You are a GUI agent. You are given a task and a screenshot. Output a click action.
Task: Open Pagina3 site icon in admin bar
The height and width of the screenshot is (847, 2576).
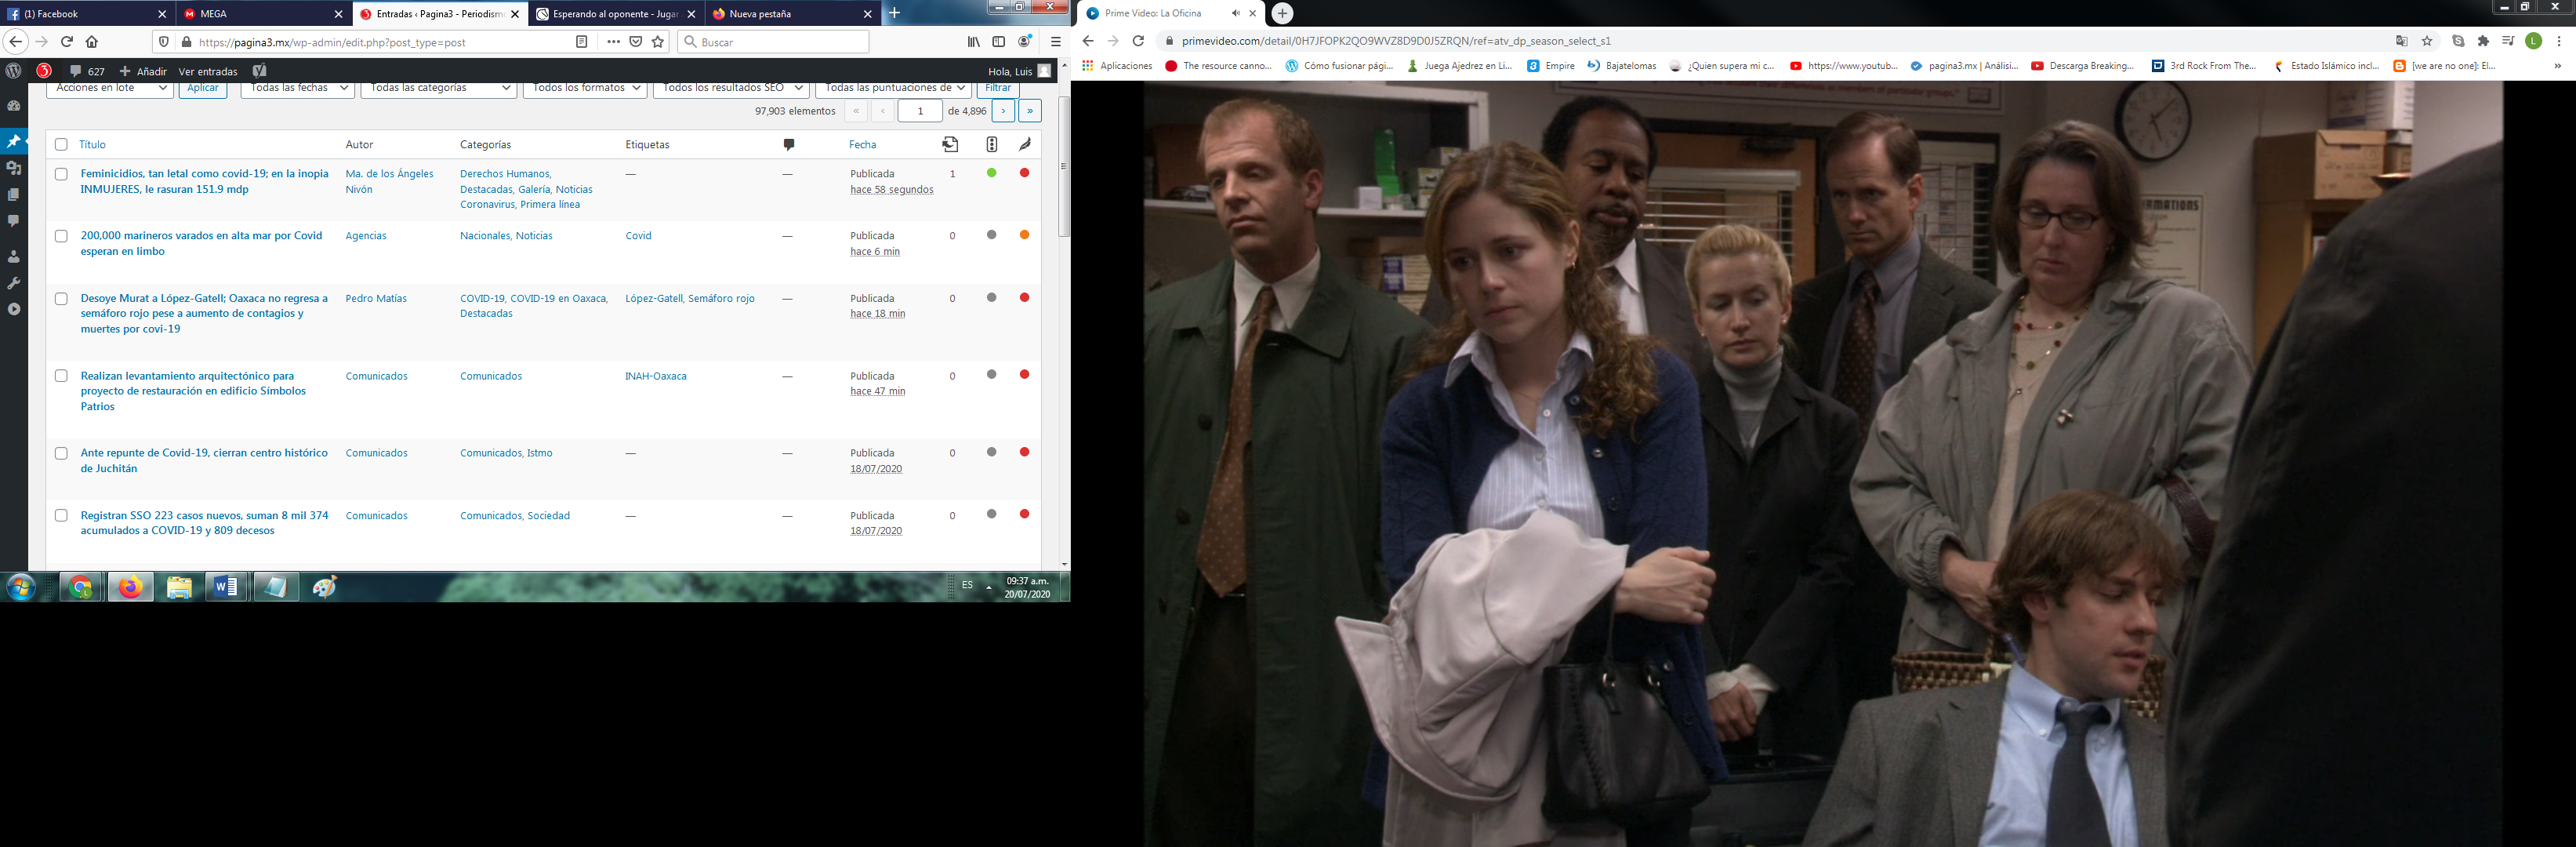(44, 71)
